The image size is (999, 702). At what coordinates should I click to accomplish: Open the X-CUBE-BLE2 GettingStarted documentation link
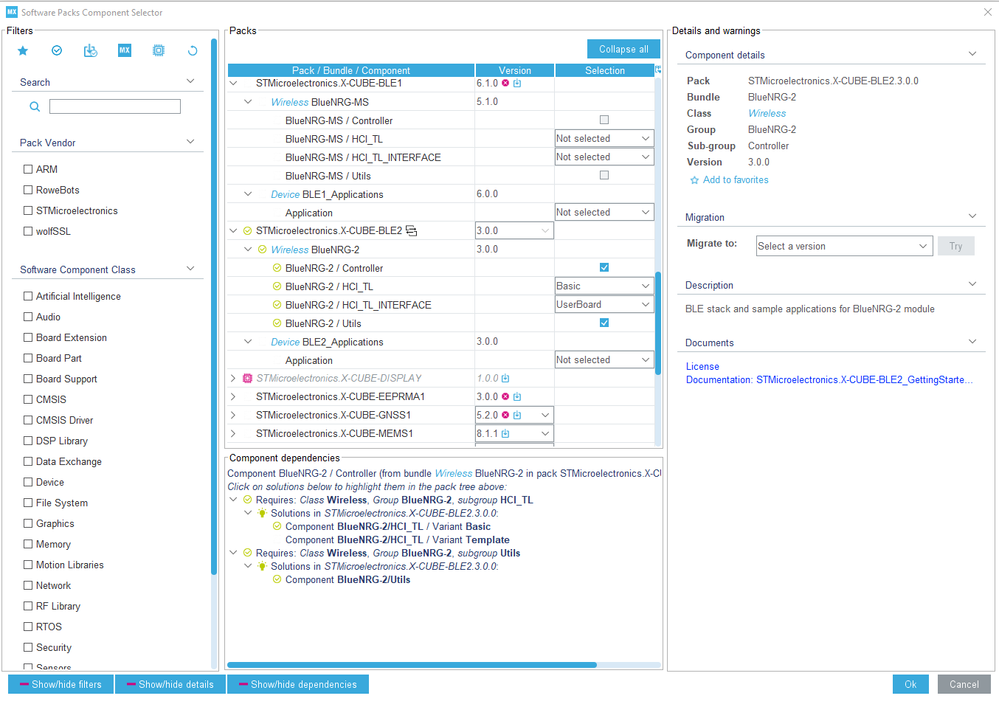[x=829, y=380]
